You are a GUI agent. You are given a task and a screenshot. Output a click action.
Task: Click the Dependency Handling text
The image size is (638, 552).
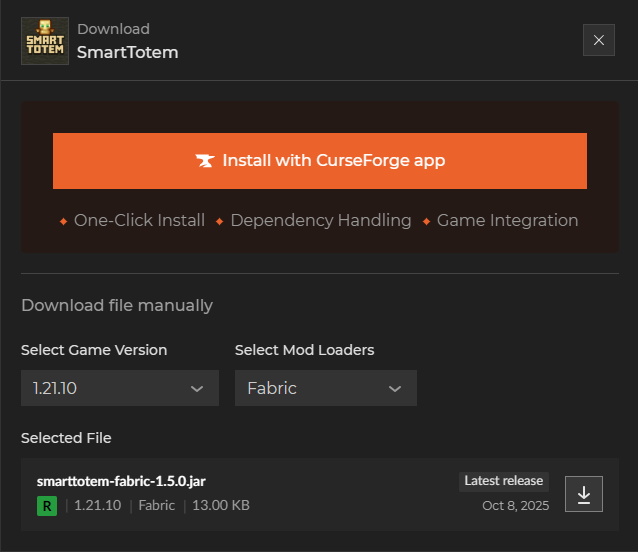(x=321, y=220)
